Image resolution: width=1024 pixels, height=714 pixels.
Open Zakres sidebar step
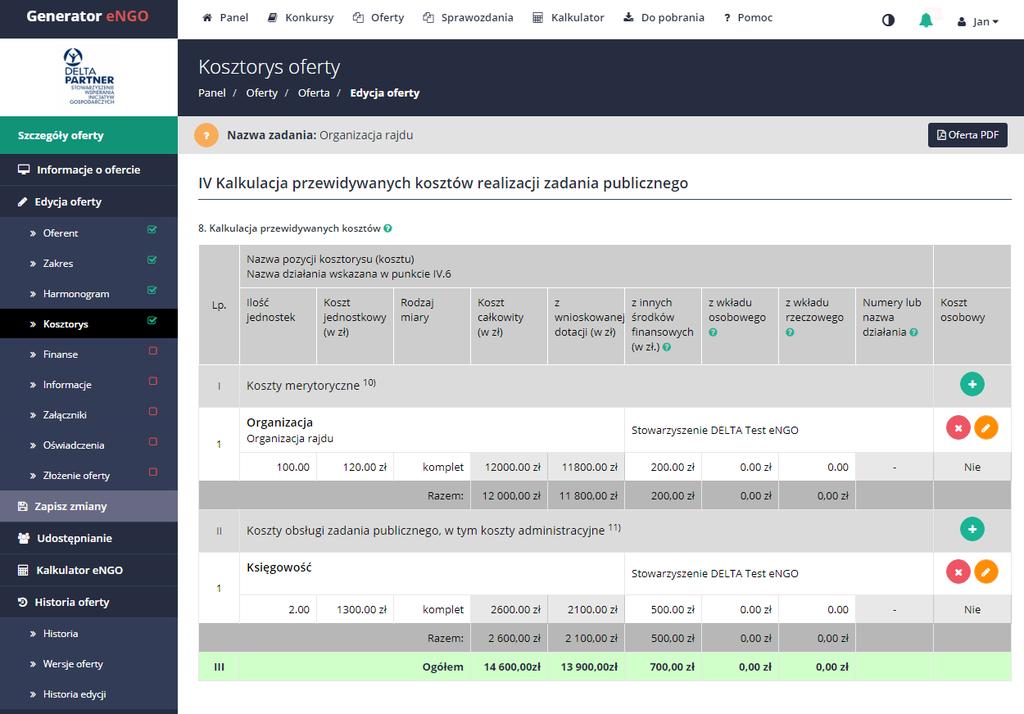[57, 263]
